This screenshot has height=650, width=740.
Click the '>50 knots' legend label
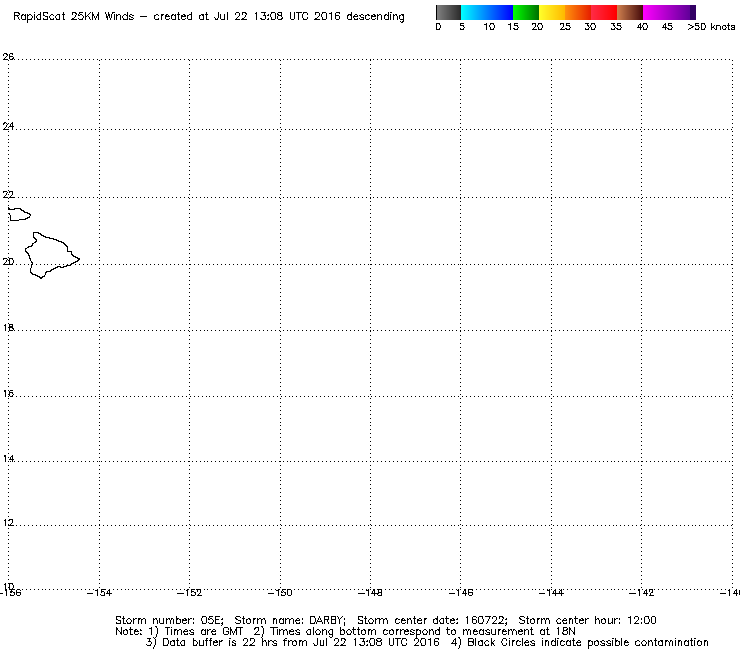pyautogui.click(x=711, y=27)
